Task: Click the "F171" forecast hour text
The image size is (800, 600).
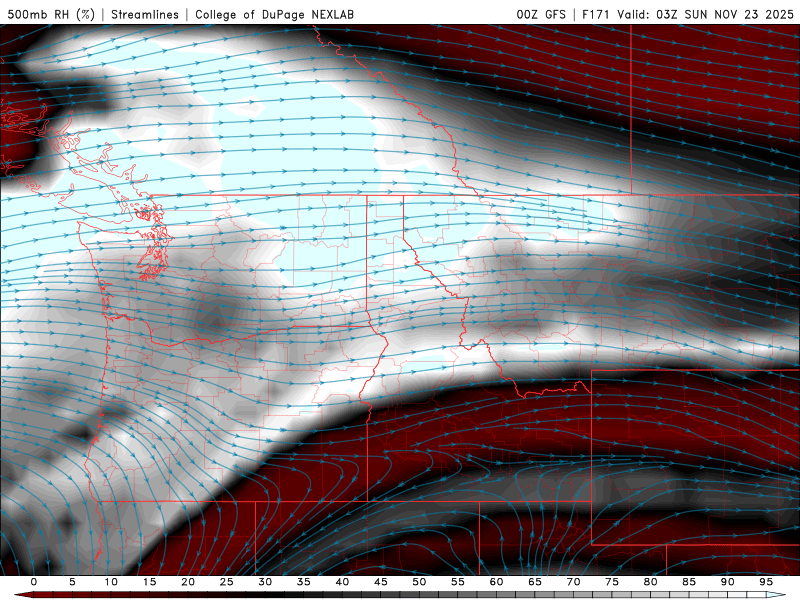Action: tap(596, 14)
